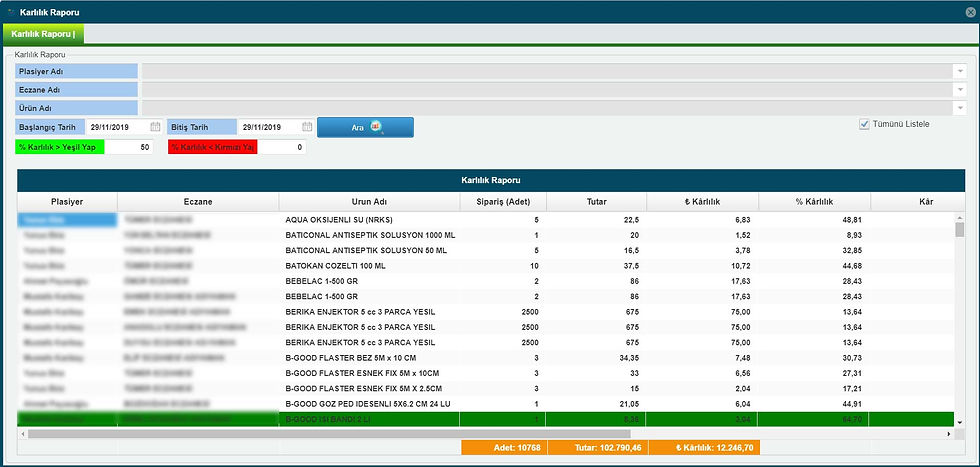Click the horizontal scrollbar left arrow
This screenshot has height=467, width=980.
(22, 433)
